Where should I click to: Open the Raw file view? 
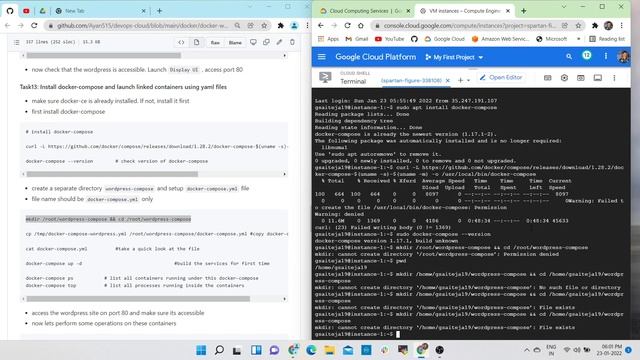(215, 42)
